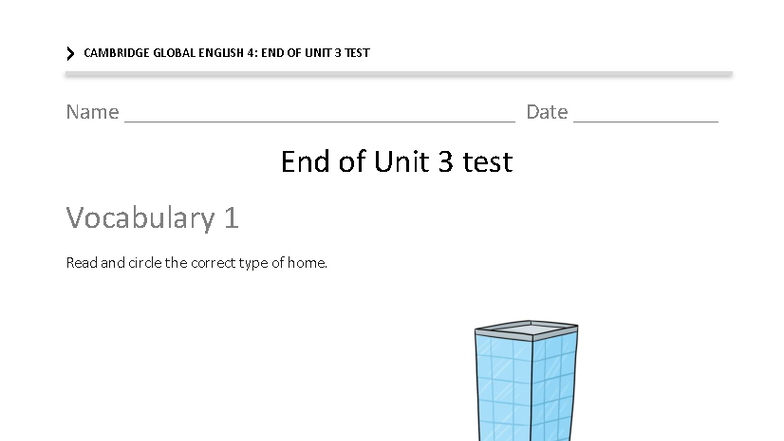This screenshot has width=784, height=441.
Task: Click the word "circle" in the instruction
Action: click(x=144, y=262)
